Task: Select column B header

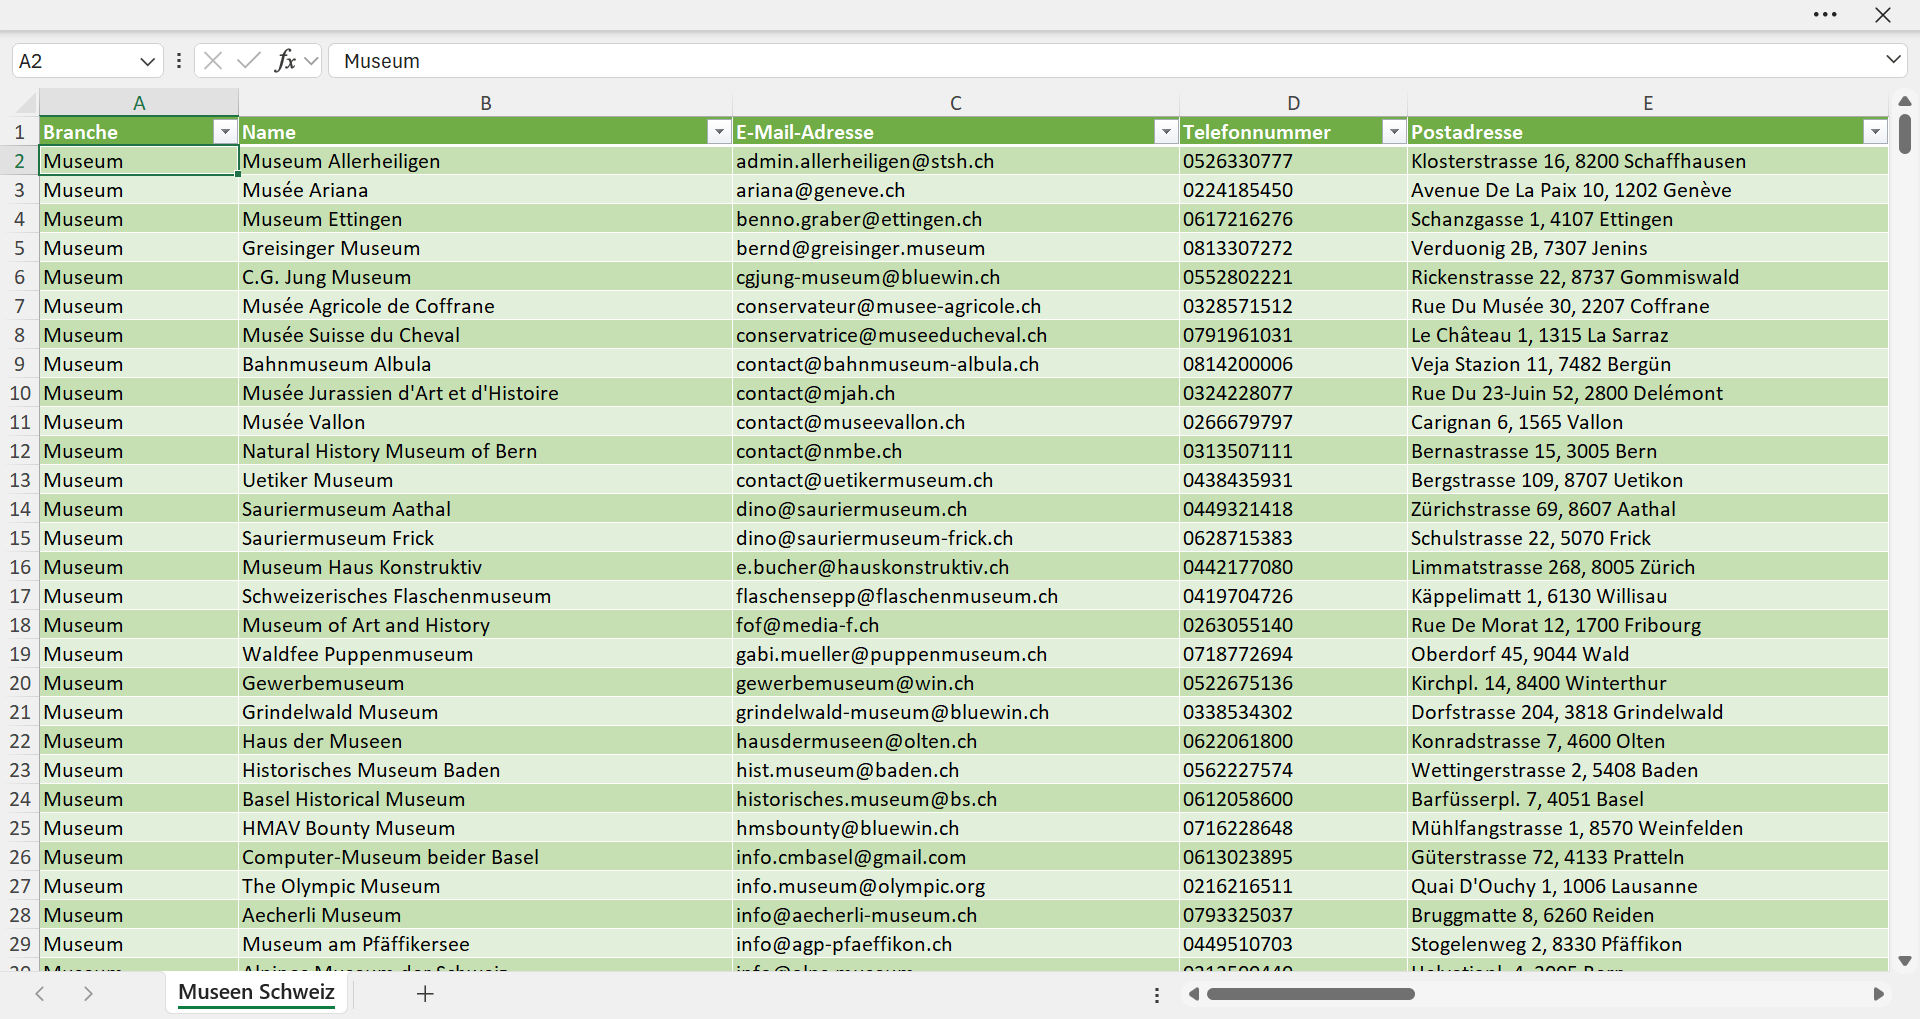Action: click(486, 103)
